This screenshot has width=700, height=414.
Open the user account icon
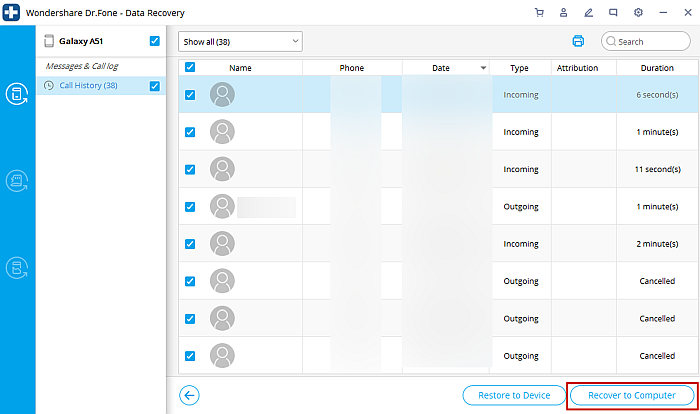tap(563, 13)
